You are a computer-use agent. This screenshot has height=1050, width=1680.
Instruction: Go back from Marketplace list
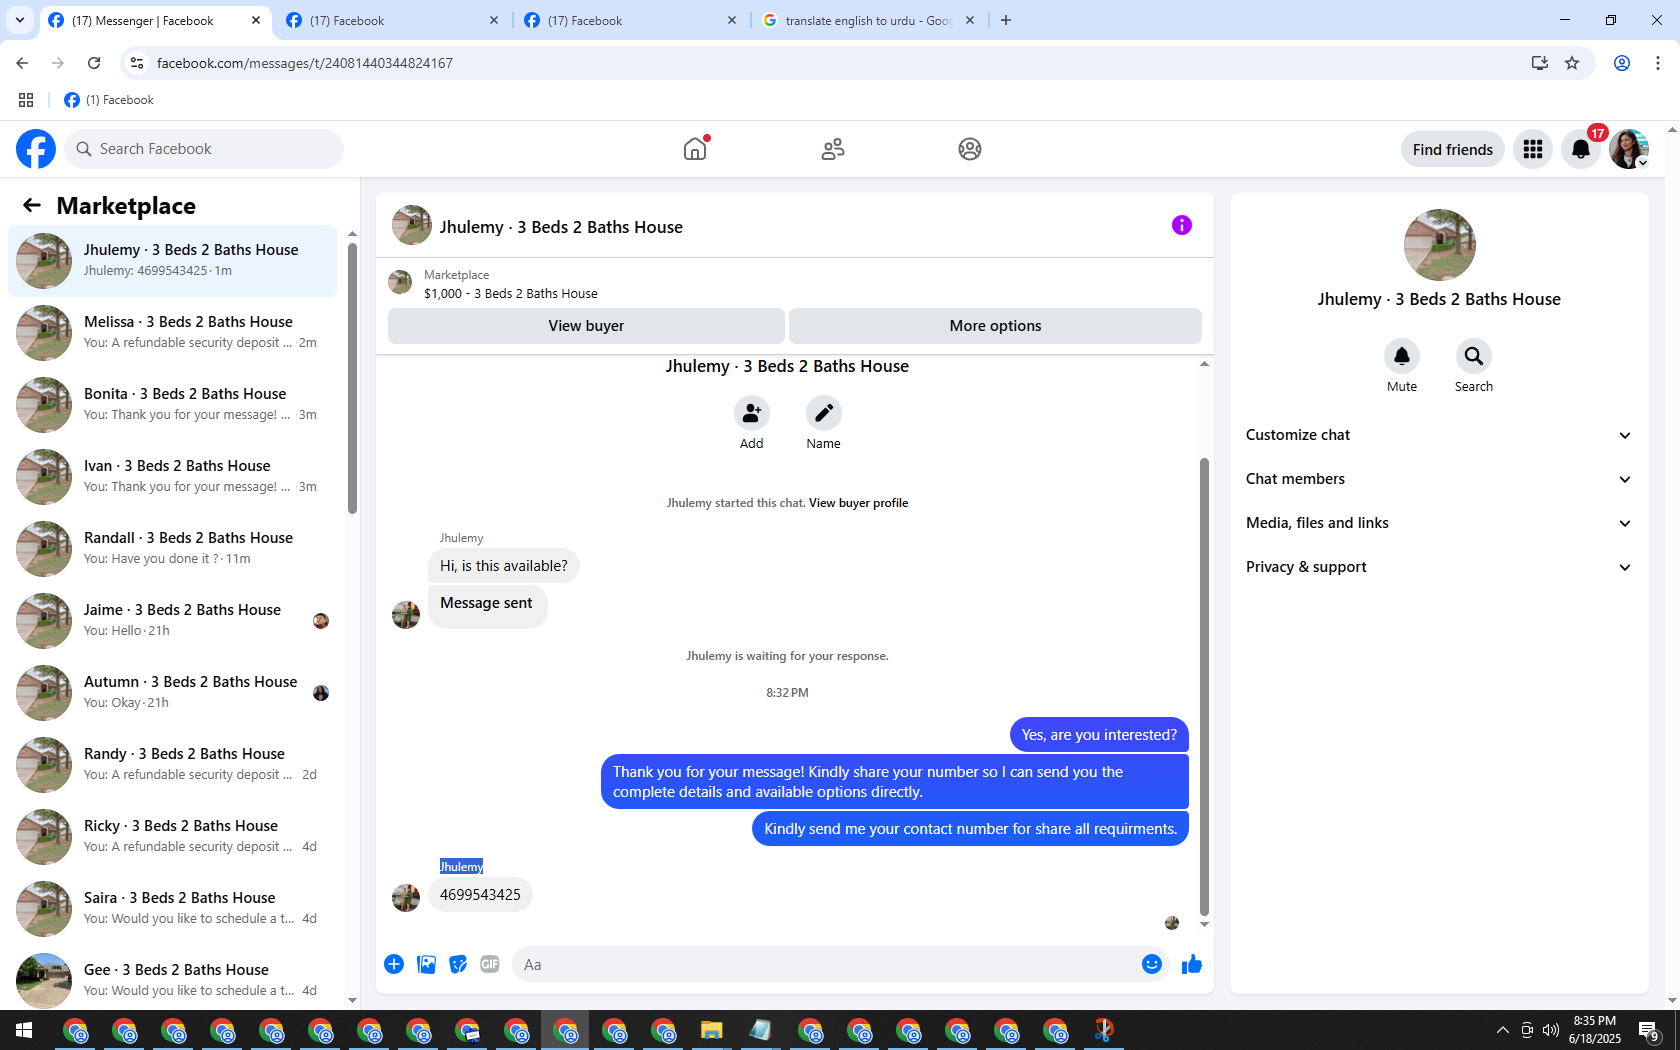(x=32, y=205)
